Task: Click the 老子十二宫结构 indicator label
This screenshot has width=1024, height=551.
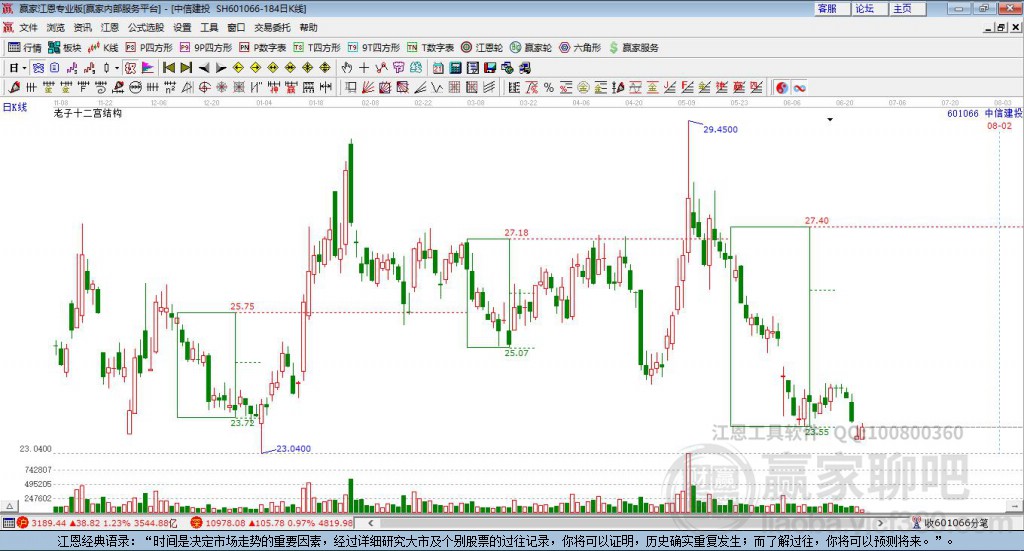Action: click(x=88, y=114)
